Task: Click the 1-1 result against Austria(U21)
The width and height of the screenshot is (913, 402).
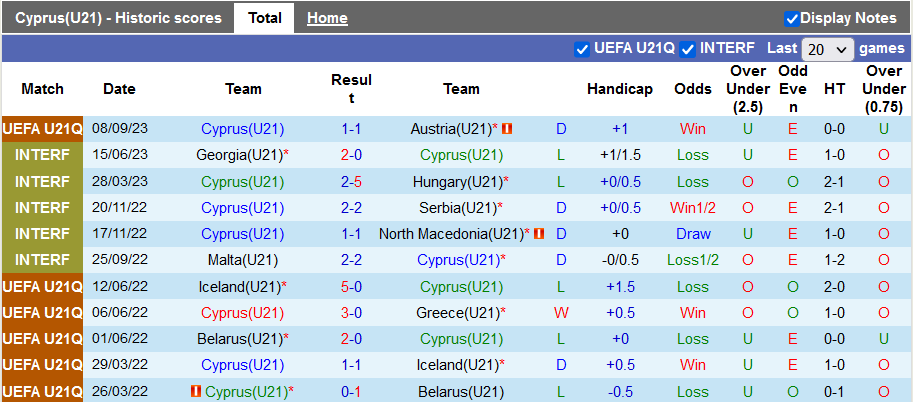Action: 351,129
